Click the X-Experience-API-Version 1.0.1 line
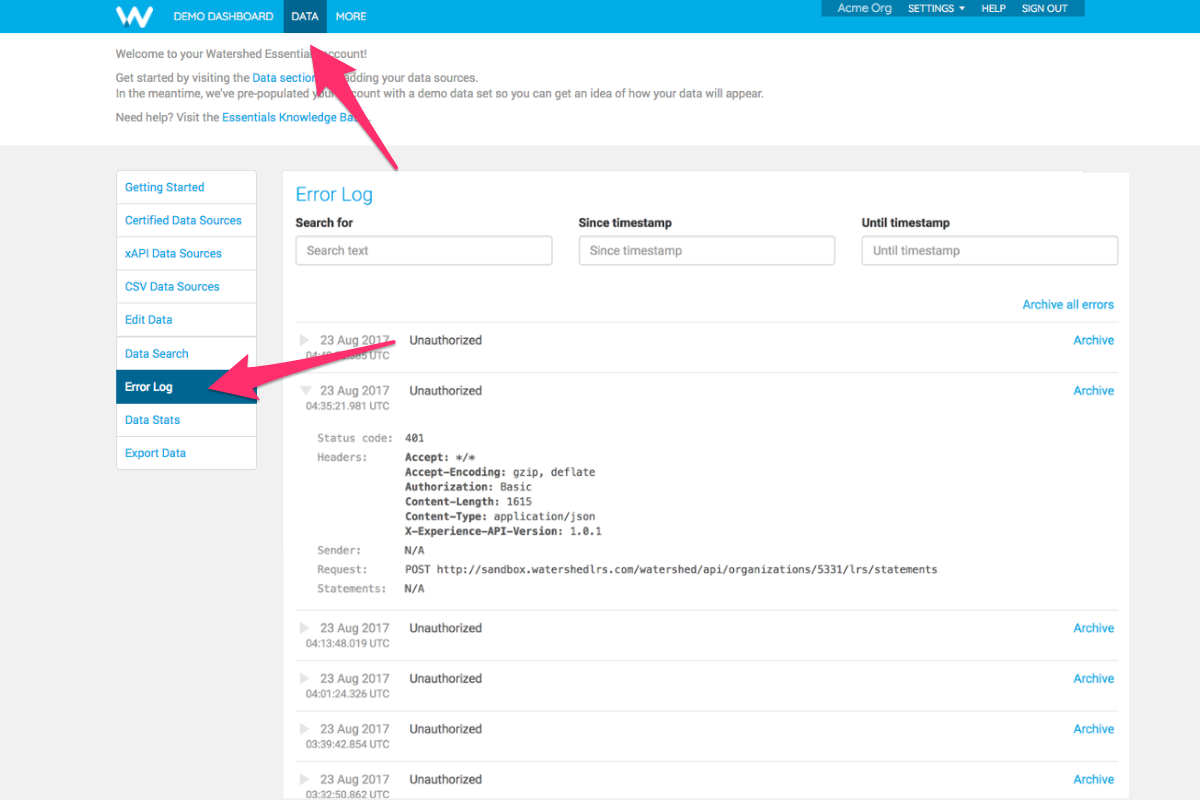The width and height of the screenshot is (1200, 800). (503, 532)
